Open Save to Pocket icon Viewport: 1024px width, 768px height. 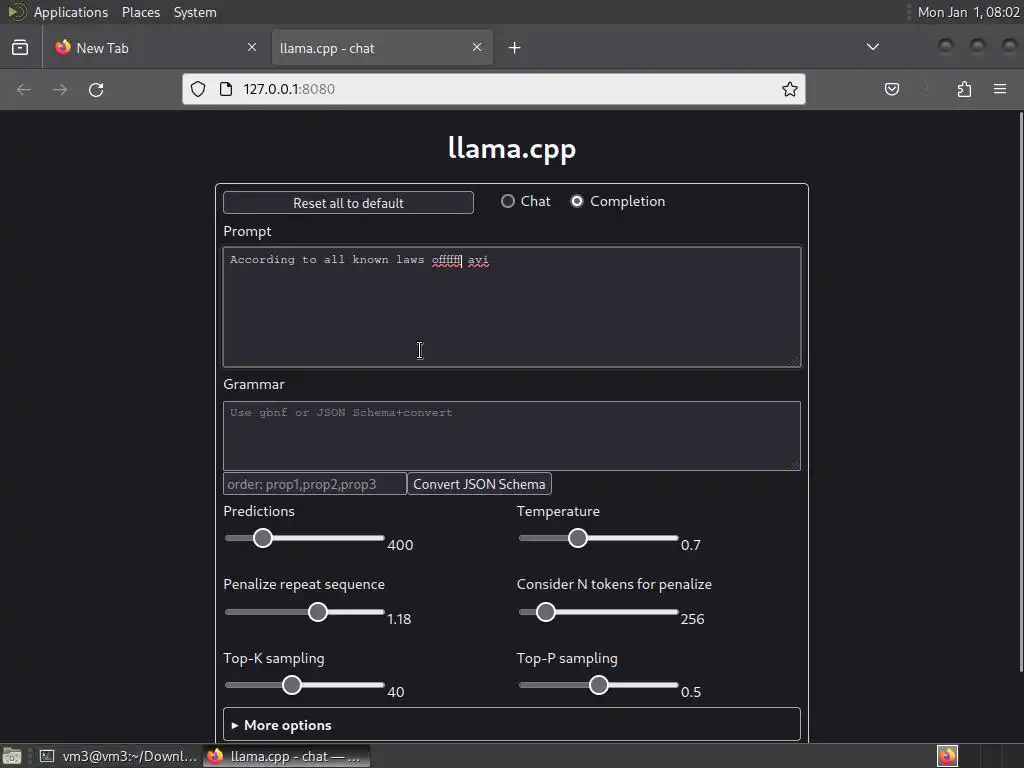(x=891, y=89)
